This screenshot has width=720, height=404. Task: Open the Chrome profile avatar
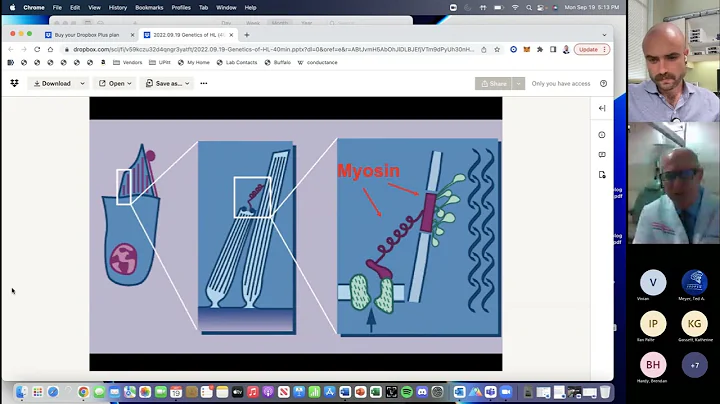tap(566, 49)
